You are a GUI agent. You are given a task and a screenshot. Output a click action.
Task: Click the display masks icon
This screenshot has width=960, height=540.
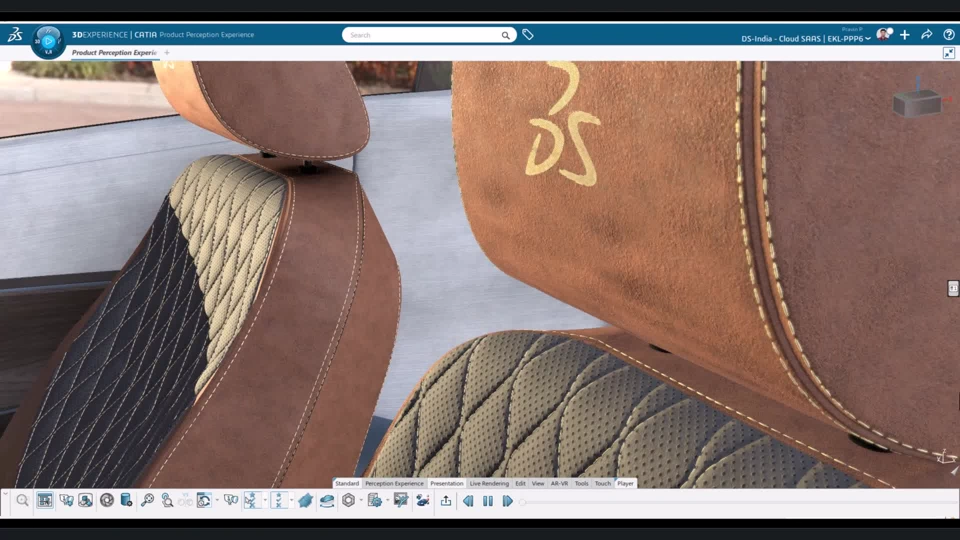(66, 501)
